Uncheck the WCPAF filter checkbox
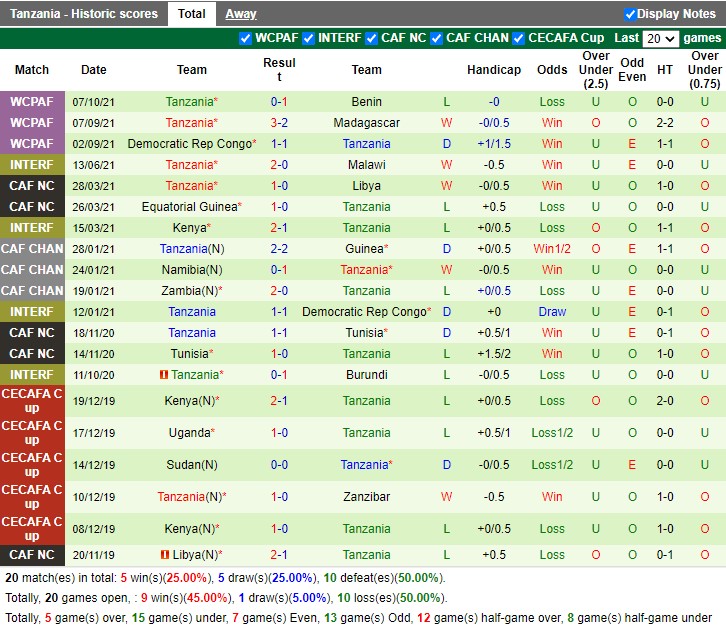This screenshot has width=726, height=626. click(246, 39)
